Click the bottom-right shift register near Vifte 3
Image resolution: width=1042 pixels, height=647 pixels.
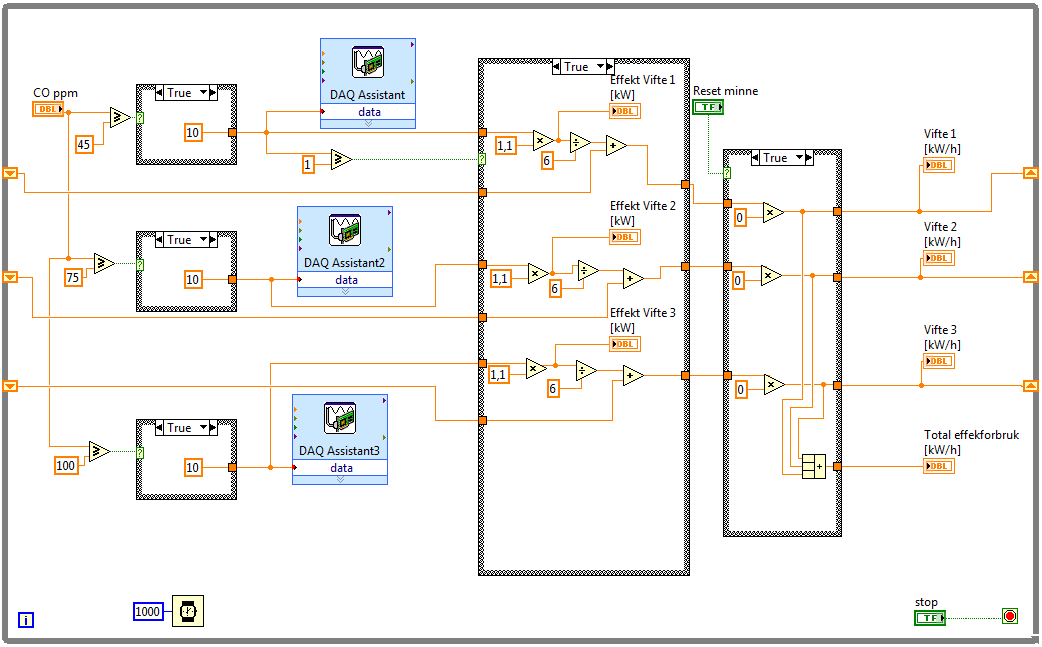(x=1030, y=385)
